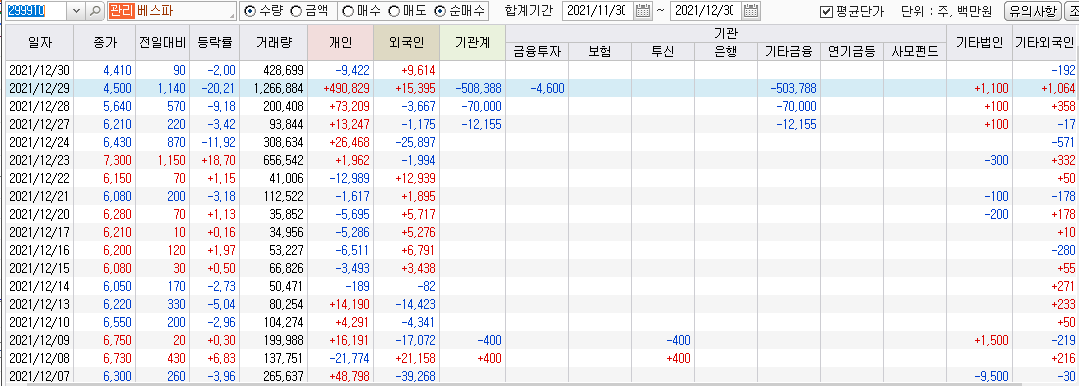Click the 일자 column header
The image size is (1079, 386).
(39, 43)
